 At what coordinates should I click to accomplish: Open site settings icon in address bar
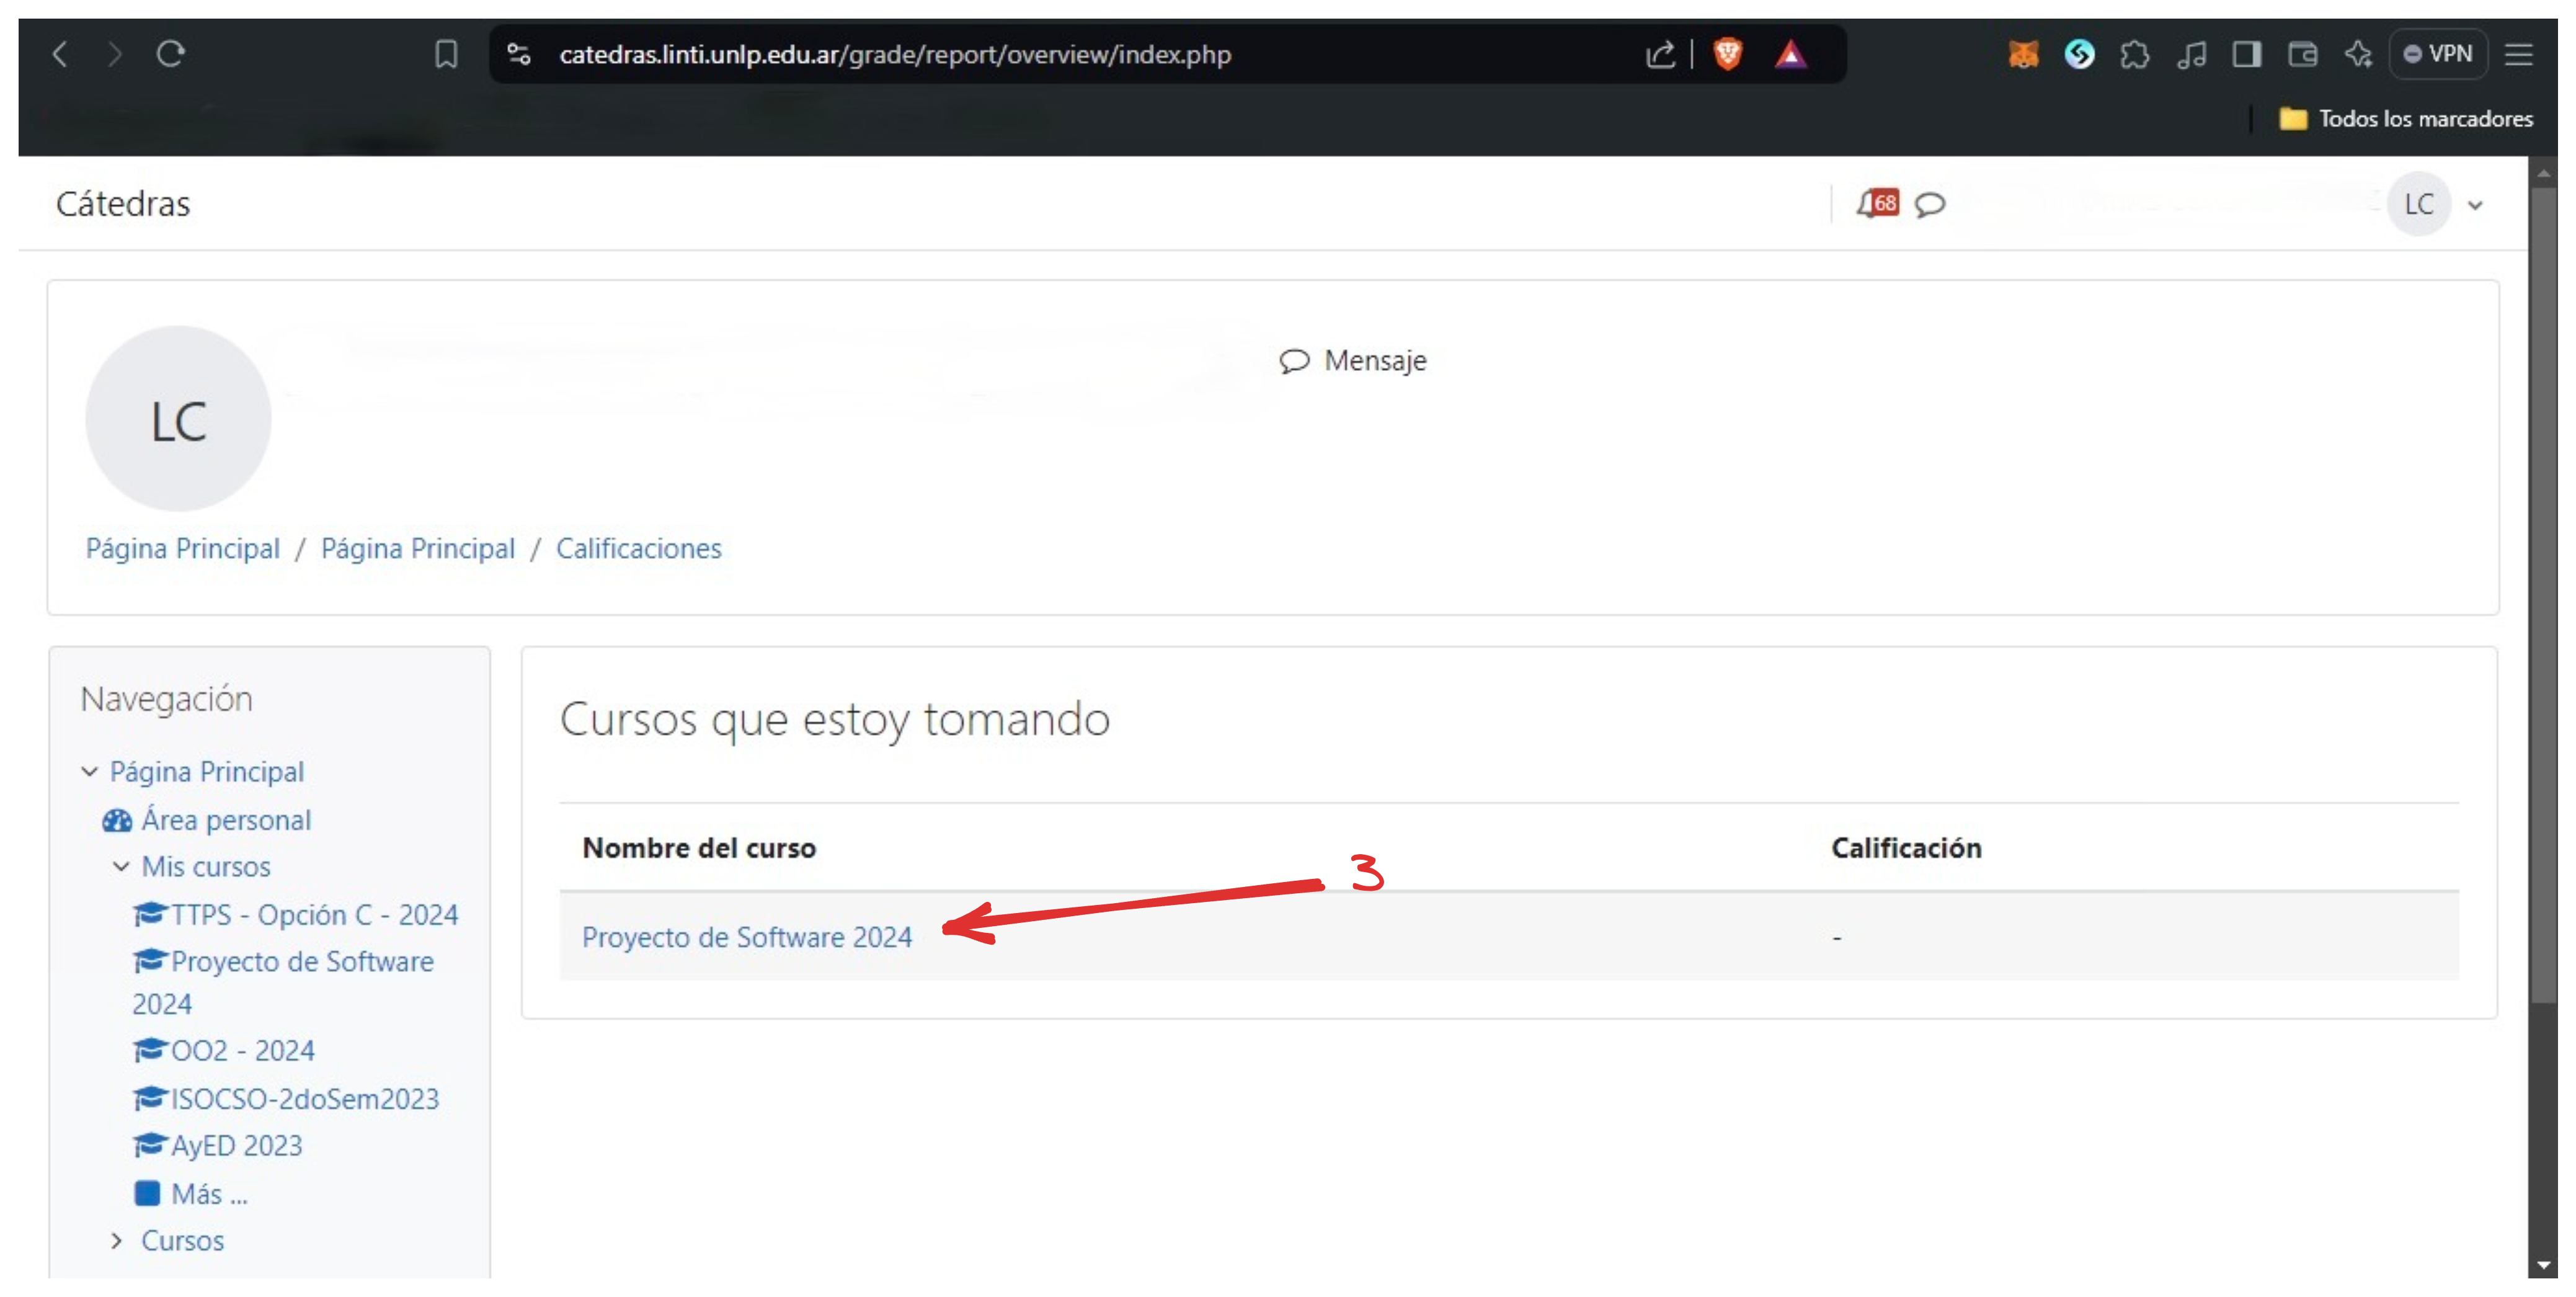click(518, 54)
